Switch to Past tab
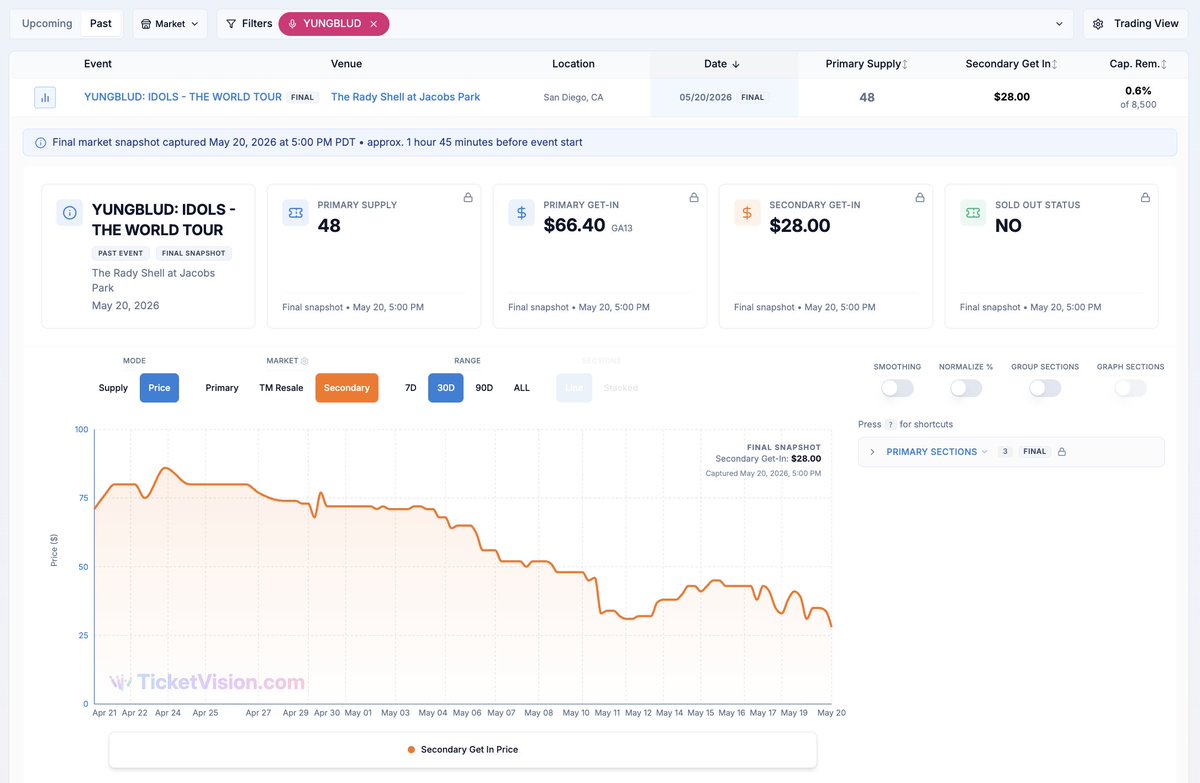This screenshot has width=1200, height=783. pyautogui.click(x=101, y=23)
